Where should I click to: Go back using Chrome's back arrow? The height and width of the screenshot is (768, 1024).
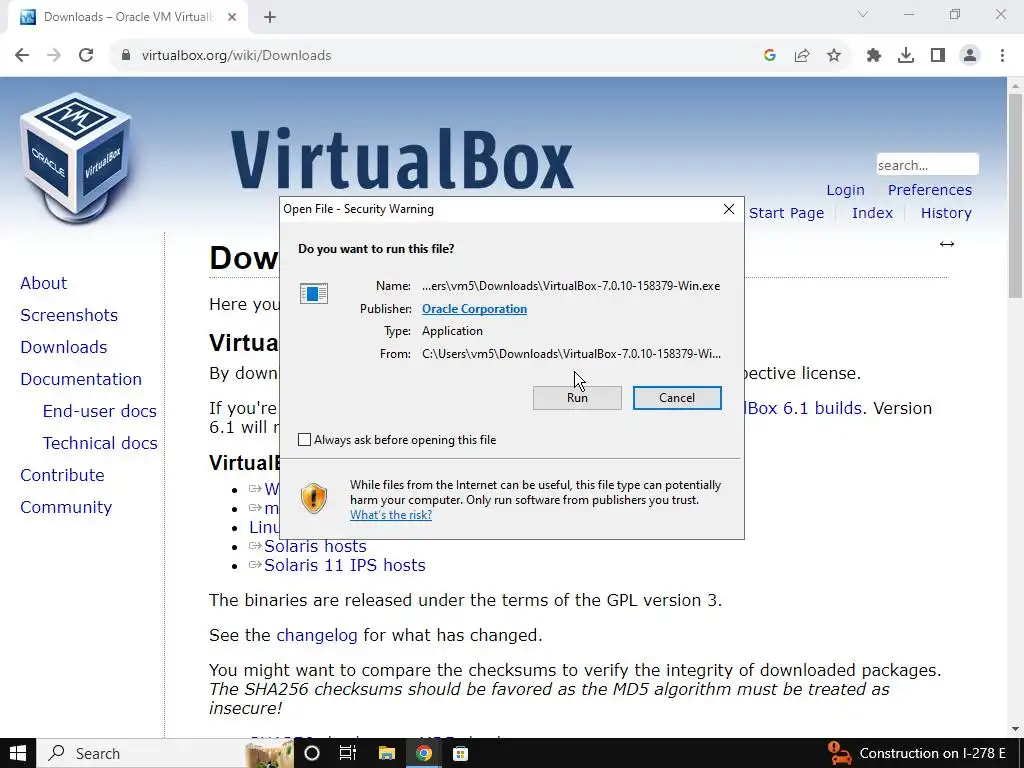tap(22, 56)
